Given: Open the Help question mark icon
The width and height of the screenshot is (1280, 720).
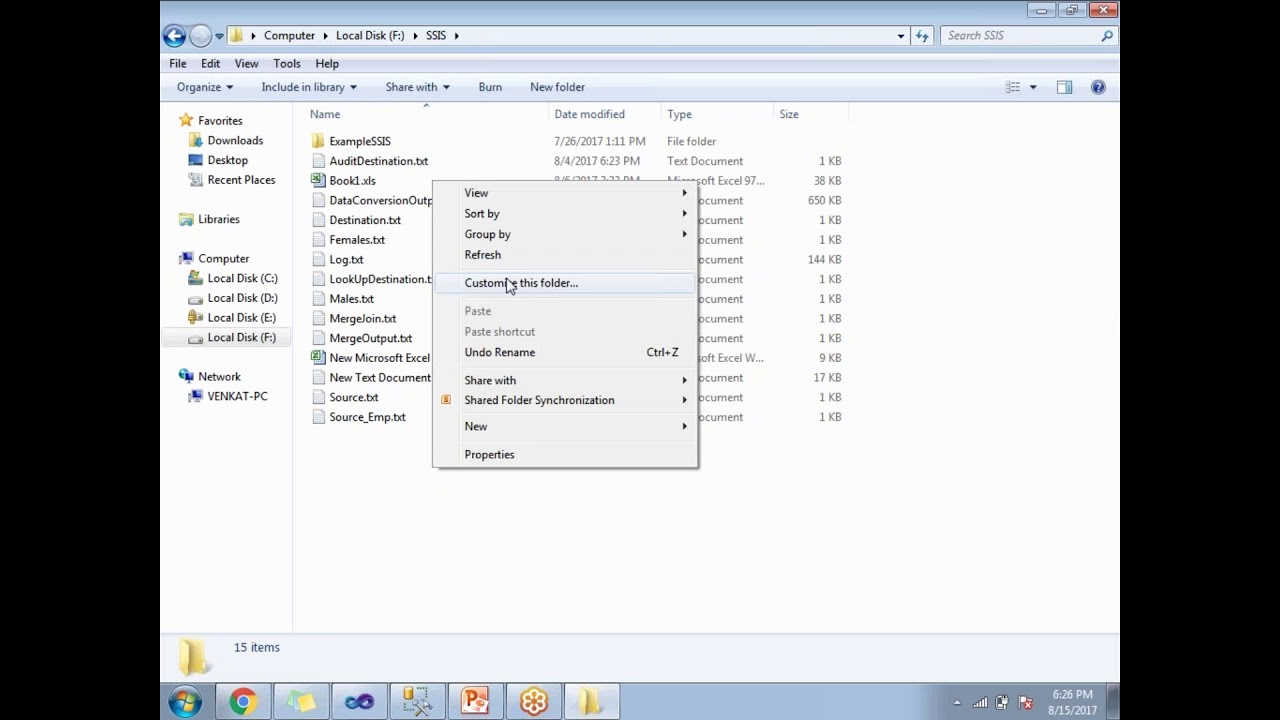Looking at the screenshot, I should (x=1098, y=87).
